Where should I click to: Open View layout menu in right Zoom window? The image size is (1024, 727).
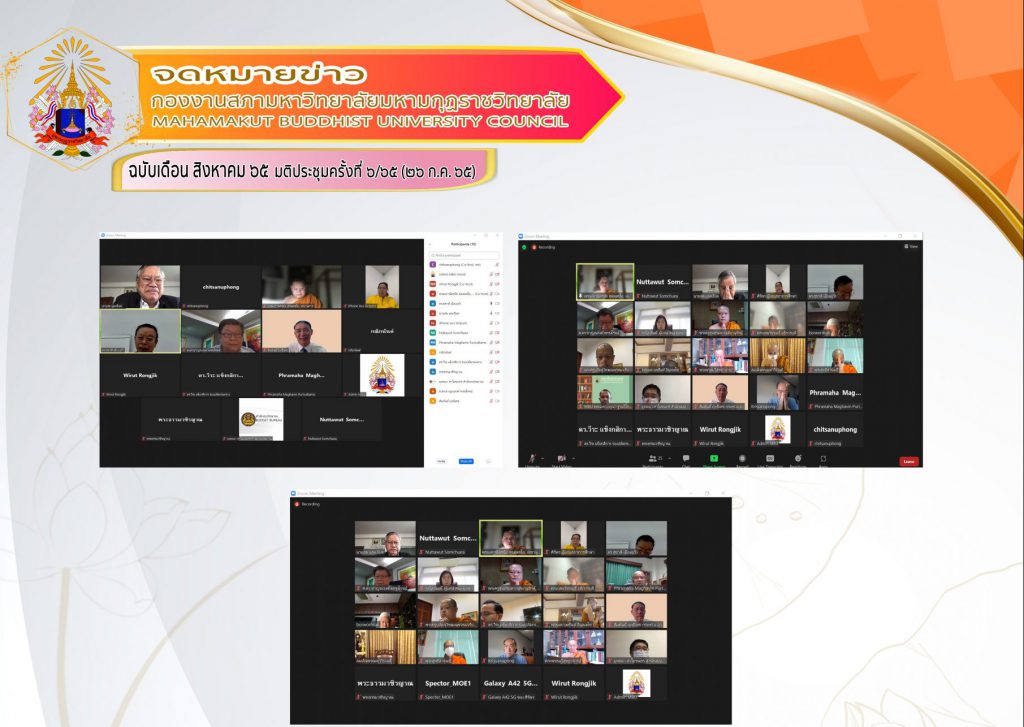911,246
